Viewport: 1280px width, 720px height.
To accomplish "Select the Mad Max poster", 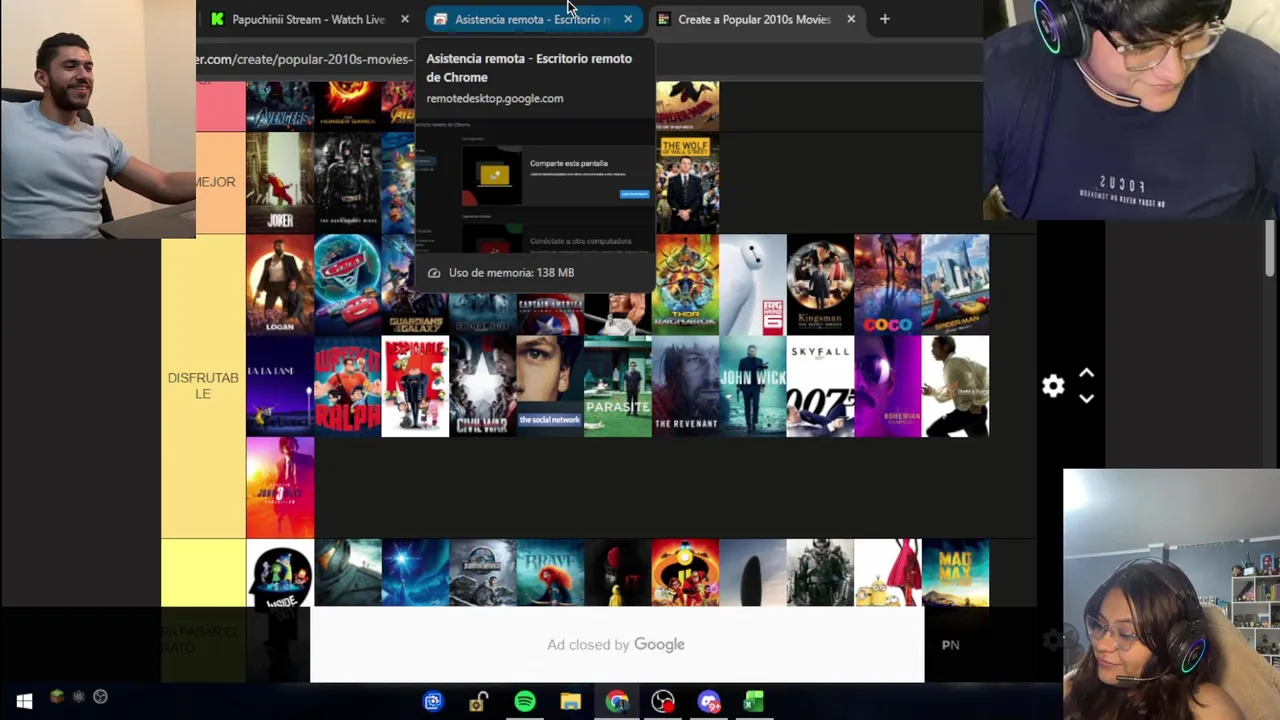I will tap(955, 573).
